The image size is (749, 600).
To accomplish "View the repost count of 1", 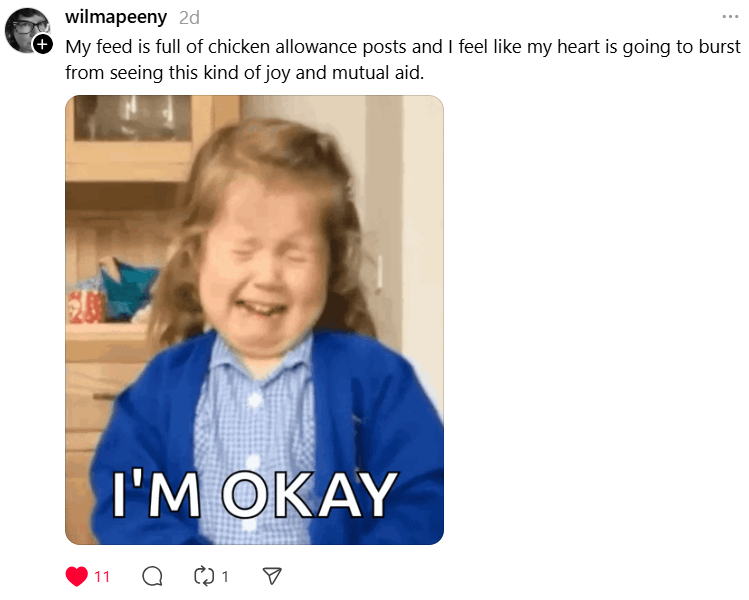I will click(225, 577).
